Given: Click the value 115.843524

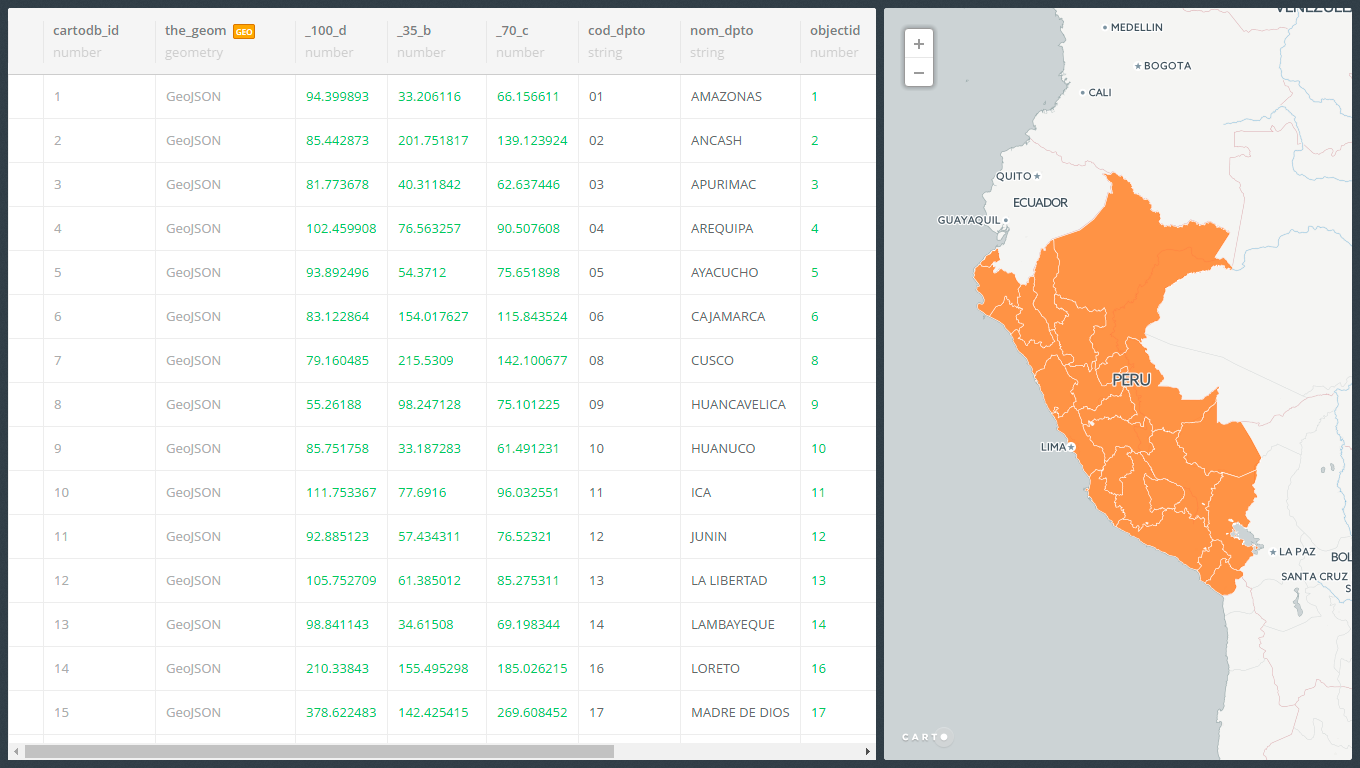Looking at the screenshot, I should pyautogui.click(x=532, y=317).
